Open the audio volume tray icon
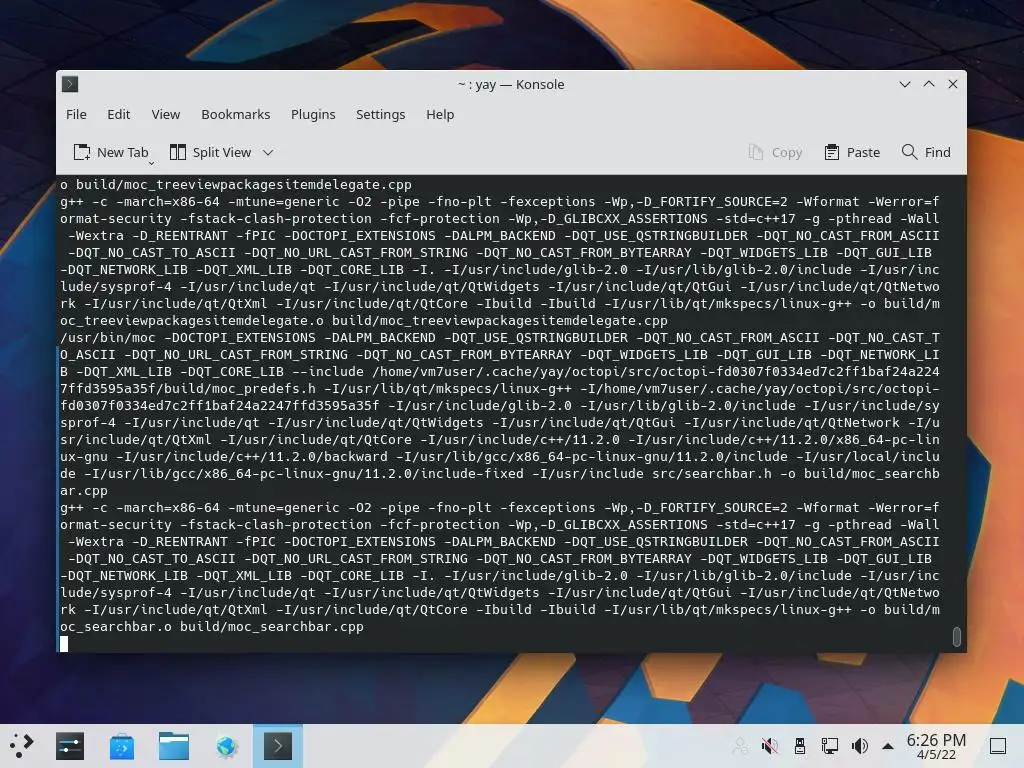The height and width of the screenshot is (768, 1024). click(860, 746)
